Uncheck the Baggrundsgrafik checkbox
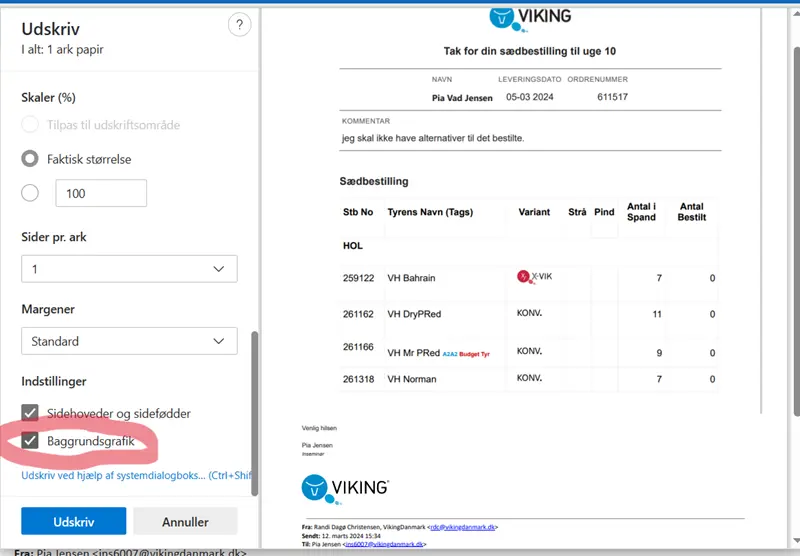 (x=30, y=441)
